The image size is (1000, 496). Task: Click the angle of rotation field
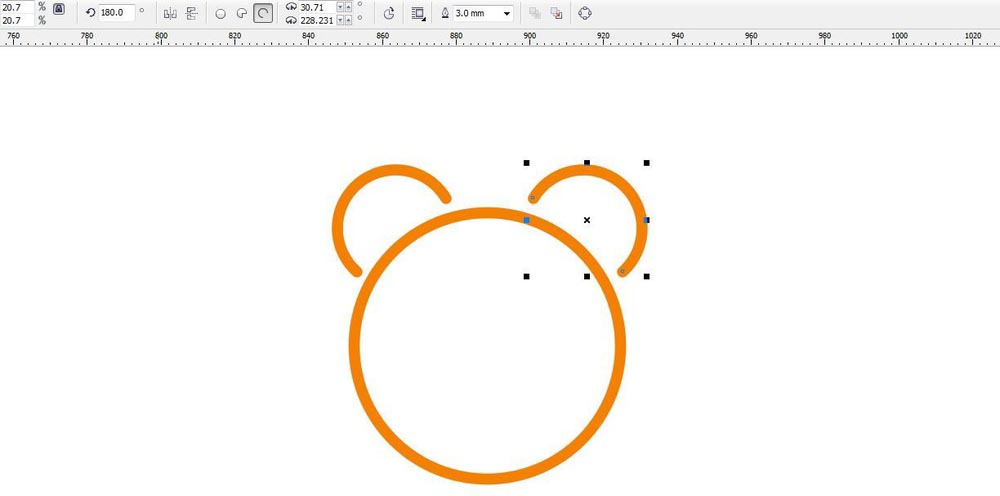point(116,13)
